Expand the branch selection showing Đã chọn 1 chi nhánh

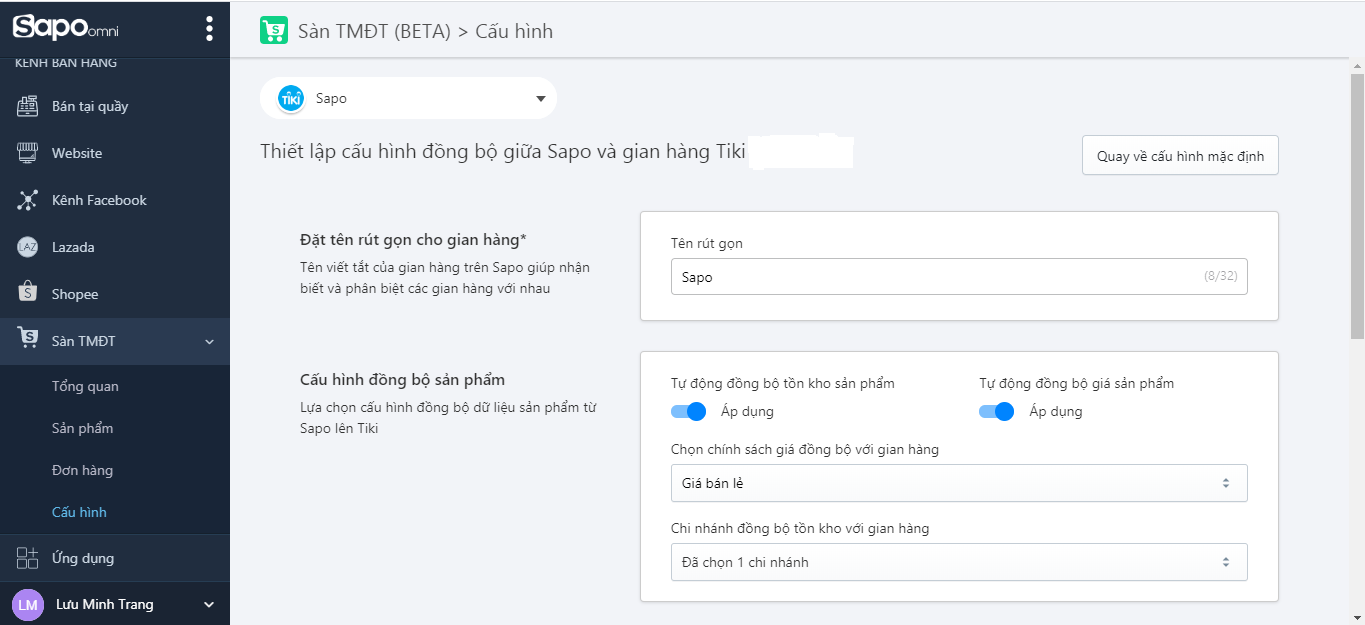pos(958,562)
